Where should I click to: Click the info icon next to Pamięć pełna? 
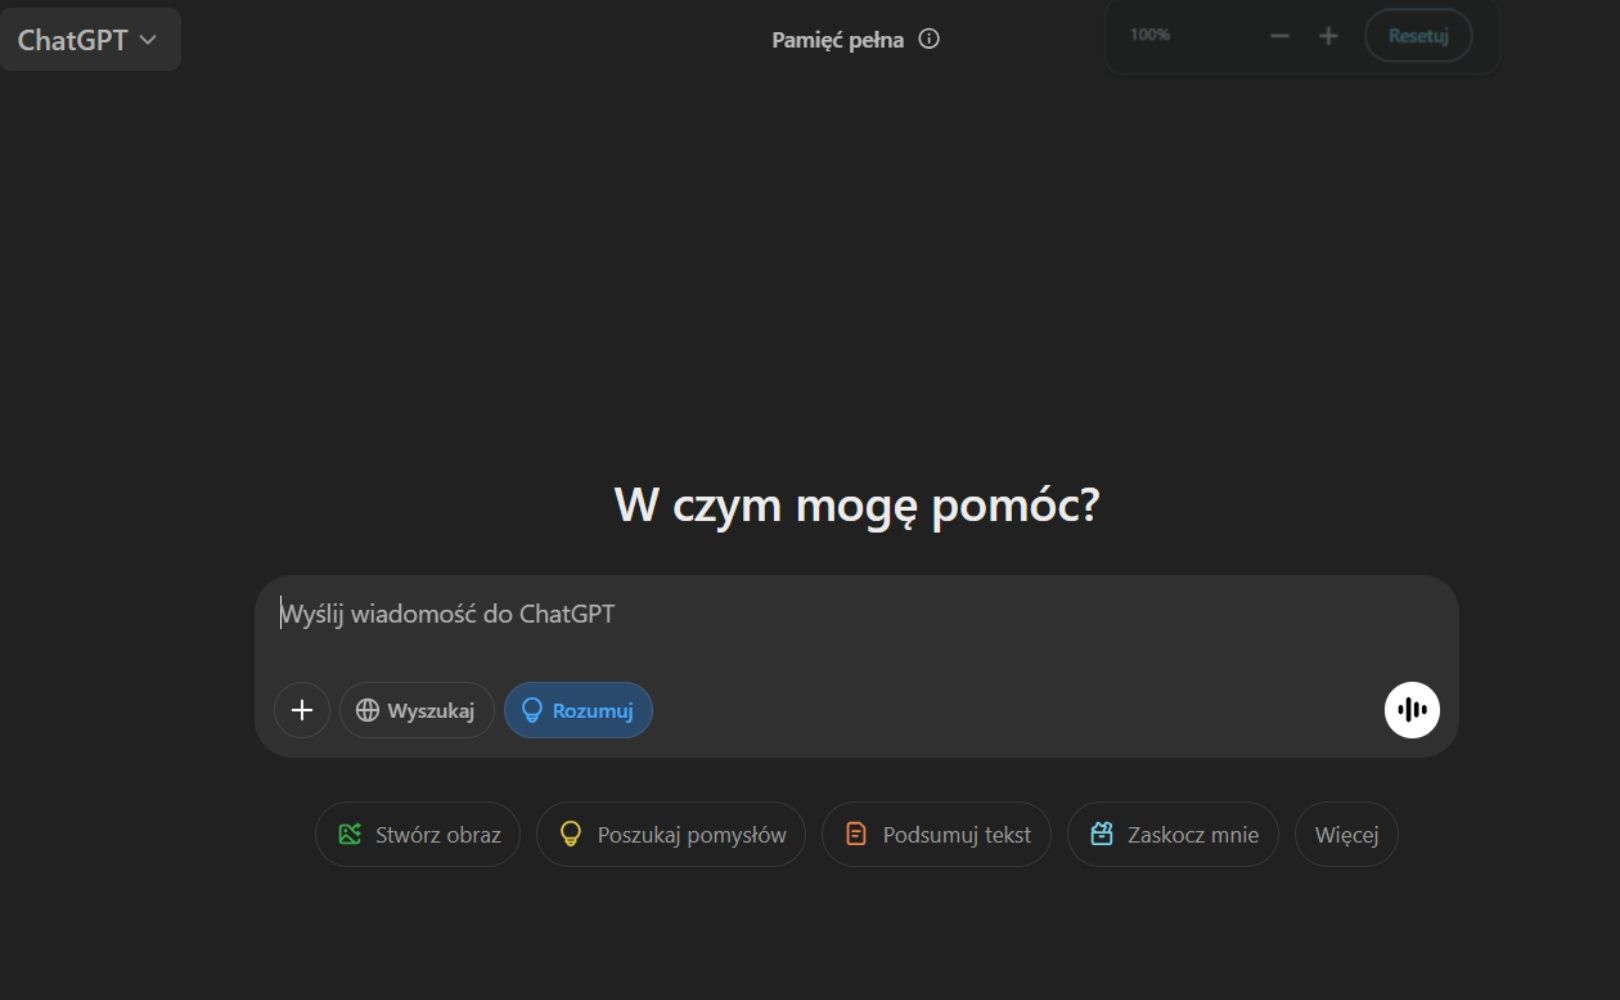point(929,39)
